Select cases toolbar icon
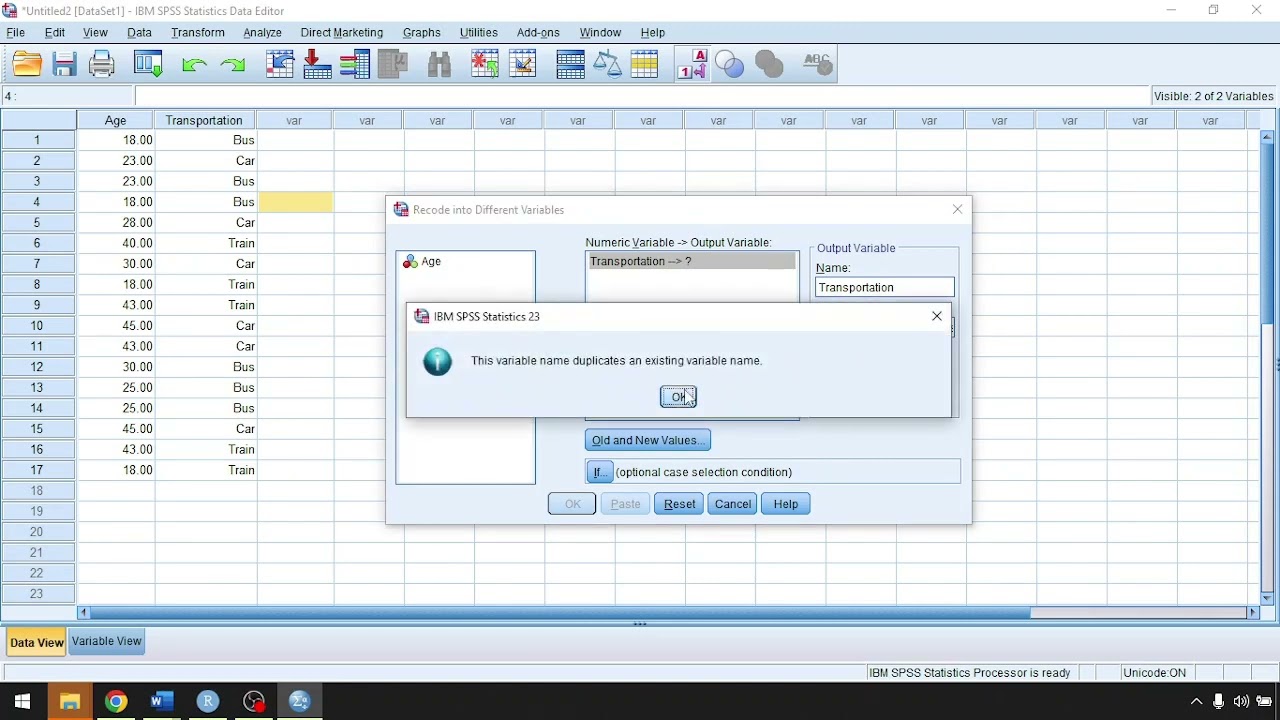The image size is (1280, 720). (645, 65)
